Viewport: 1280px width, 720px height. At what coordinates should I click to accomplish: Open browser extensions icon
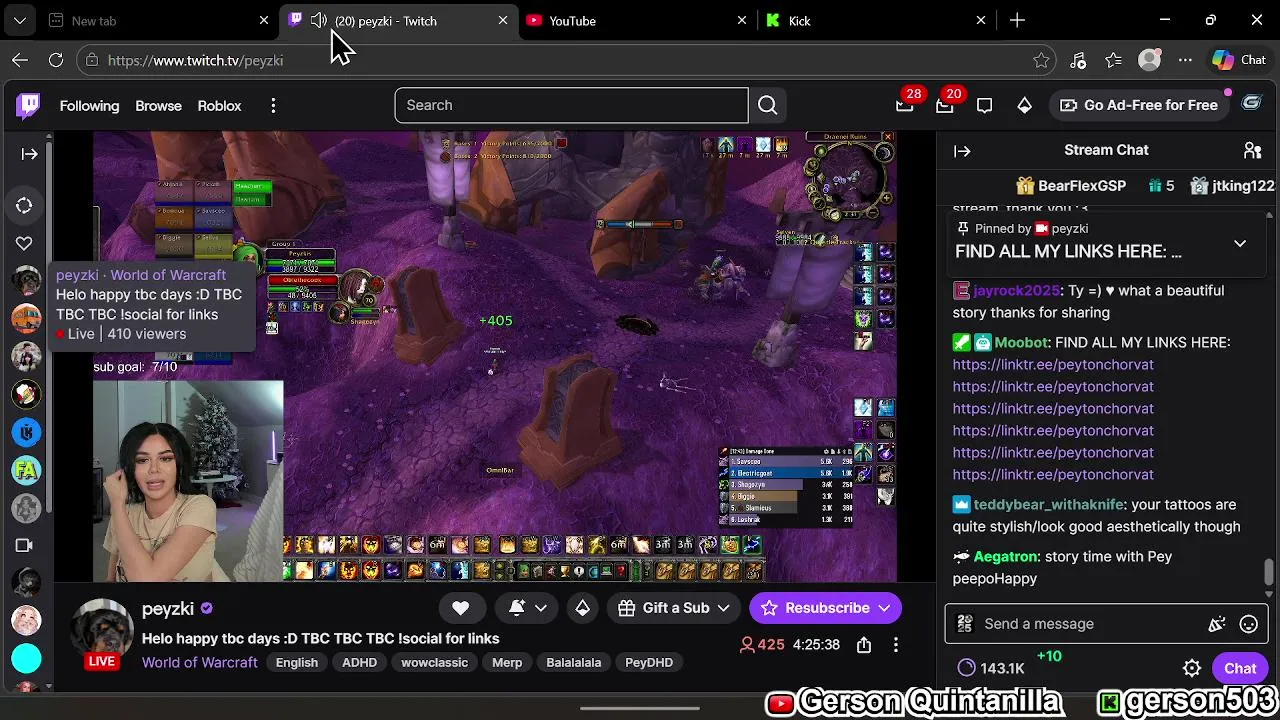[x=1077, y=61]
